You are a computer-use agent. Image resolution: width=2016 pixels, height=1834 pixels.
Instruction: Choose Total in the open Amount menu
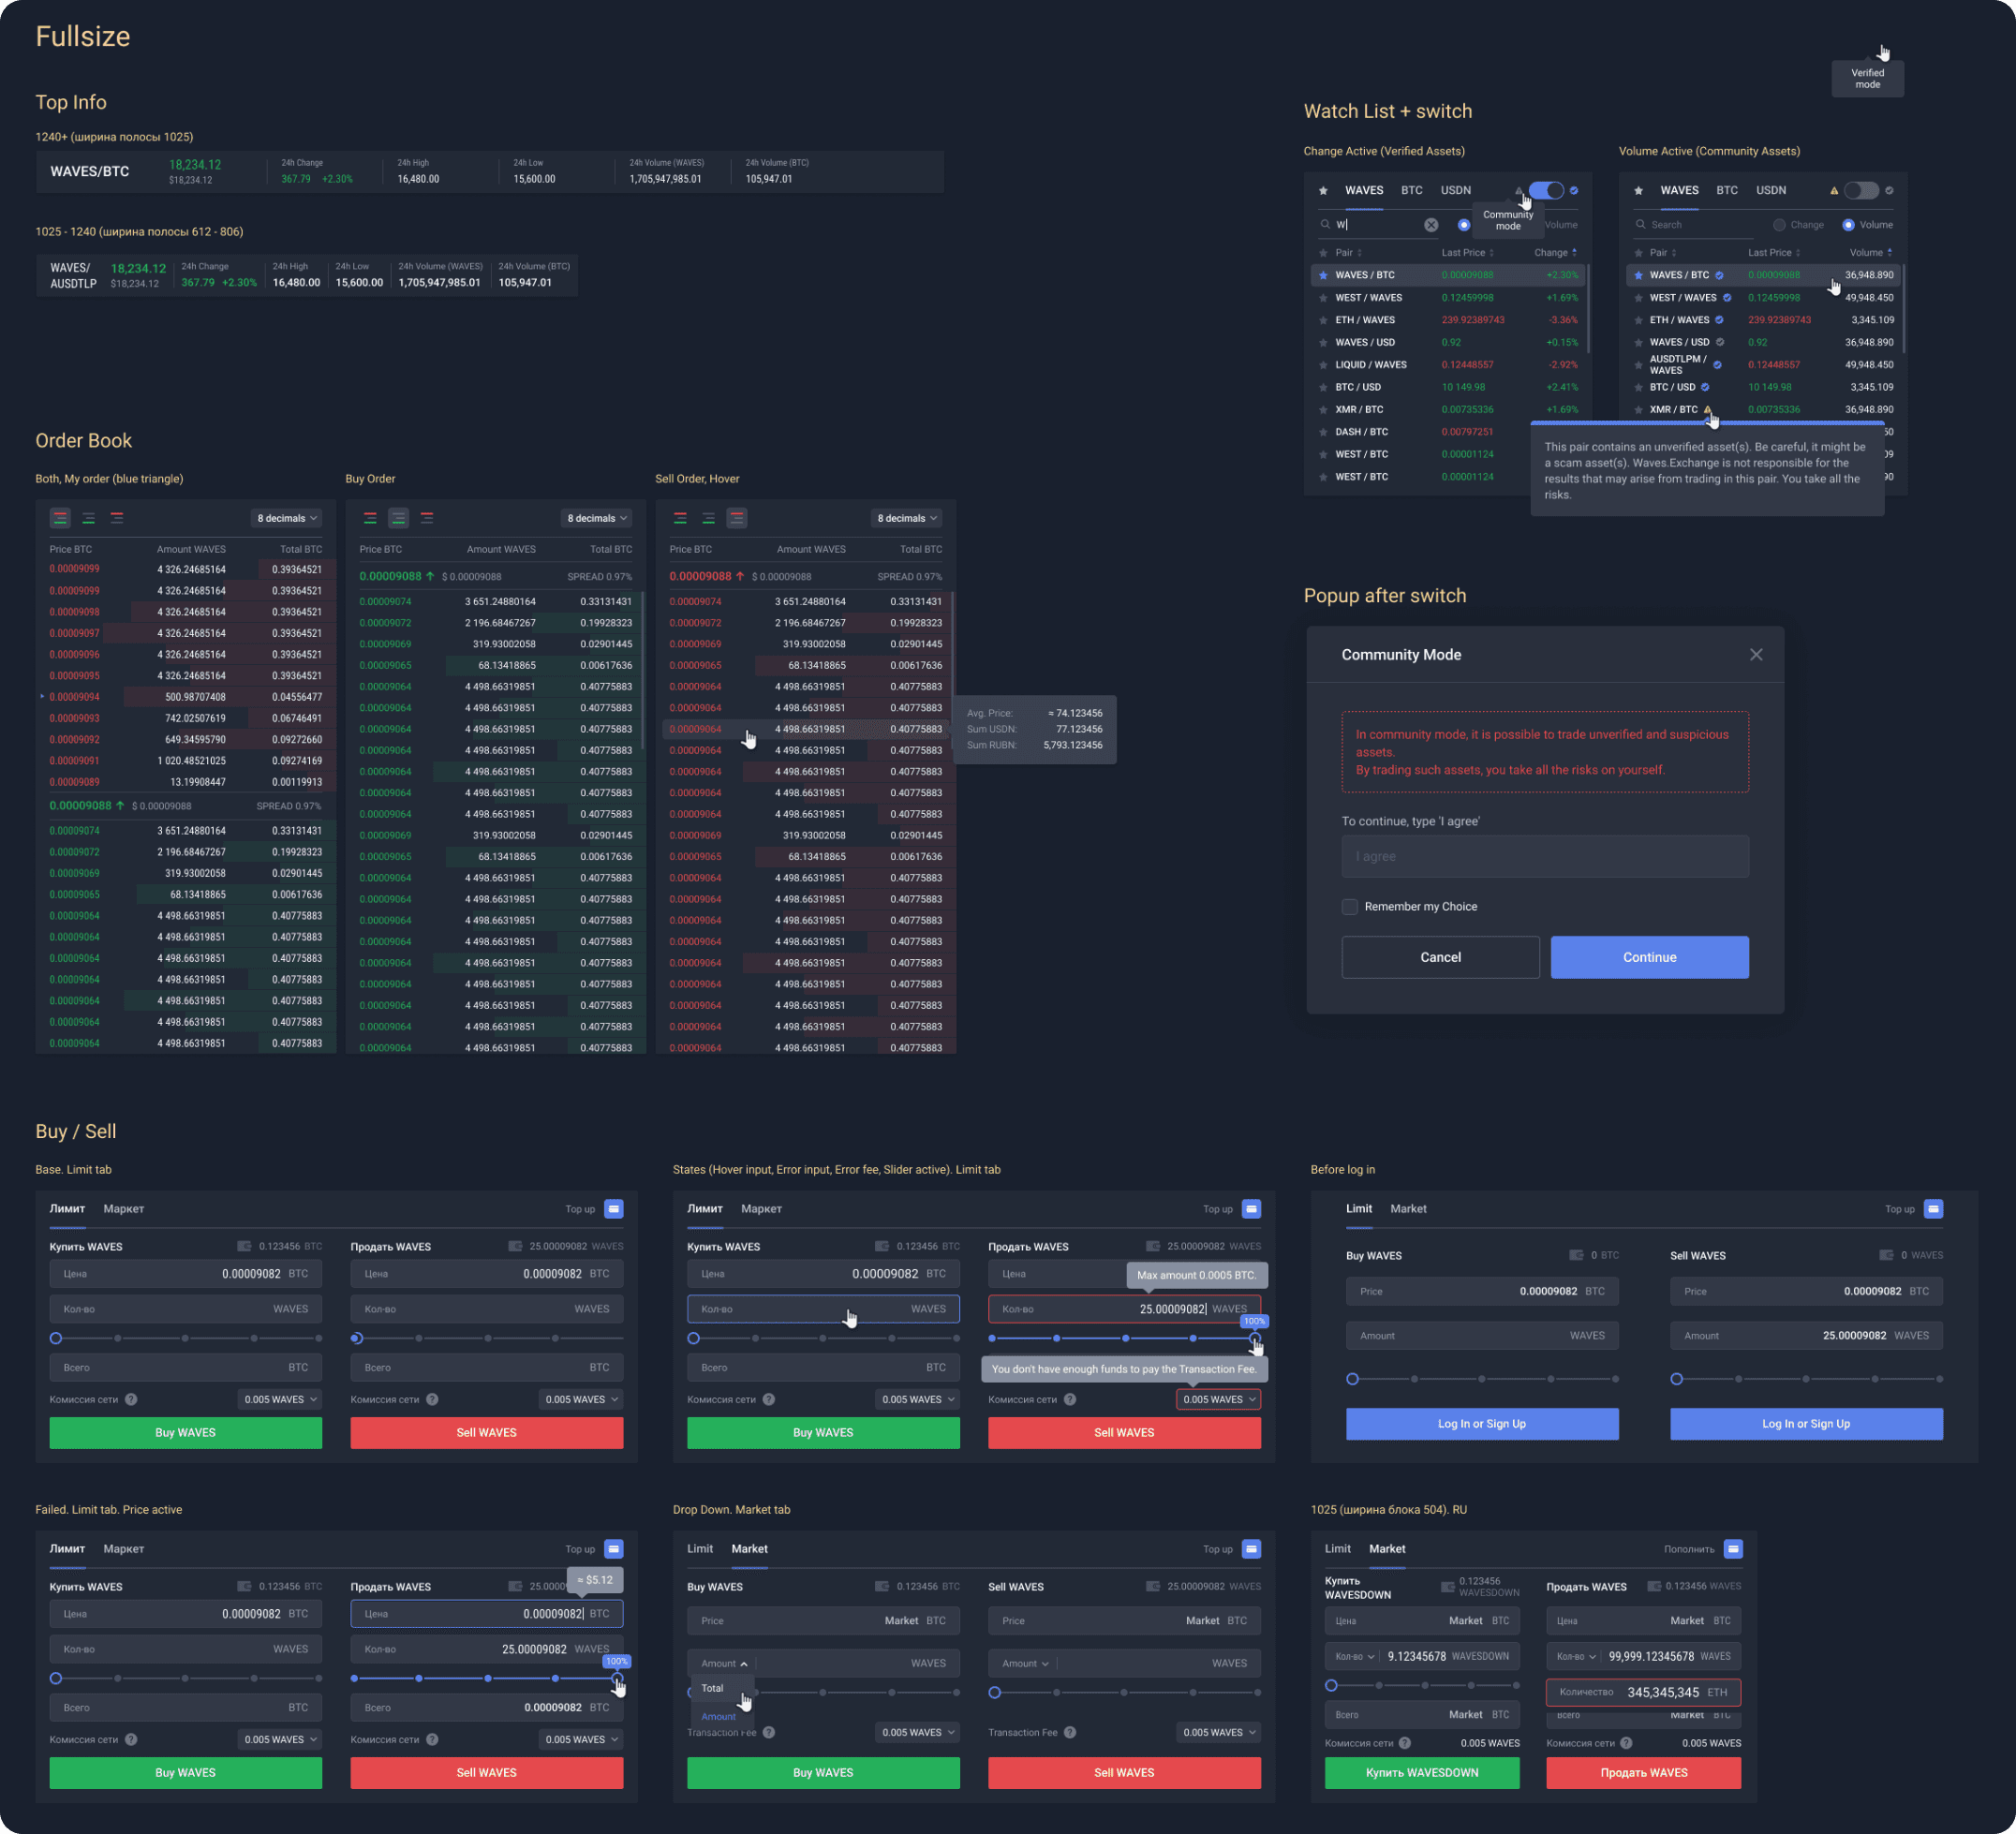coord(712,1688)
